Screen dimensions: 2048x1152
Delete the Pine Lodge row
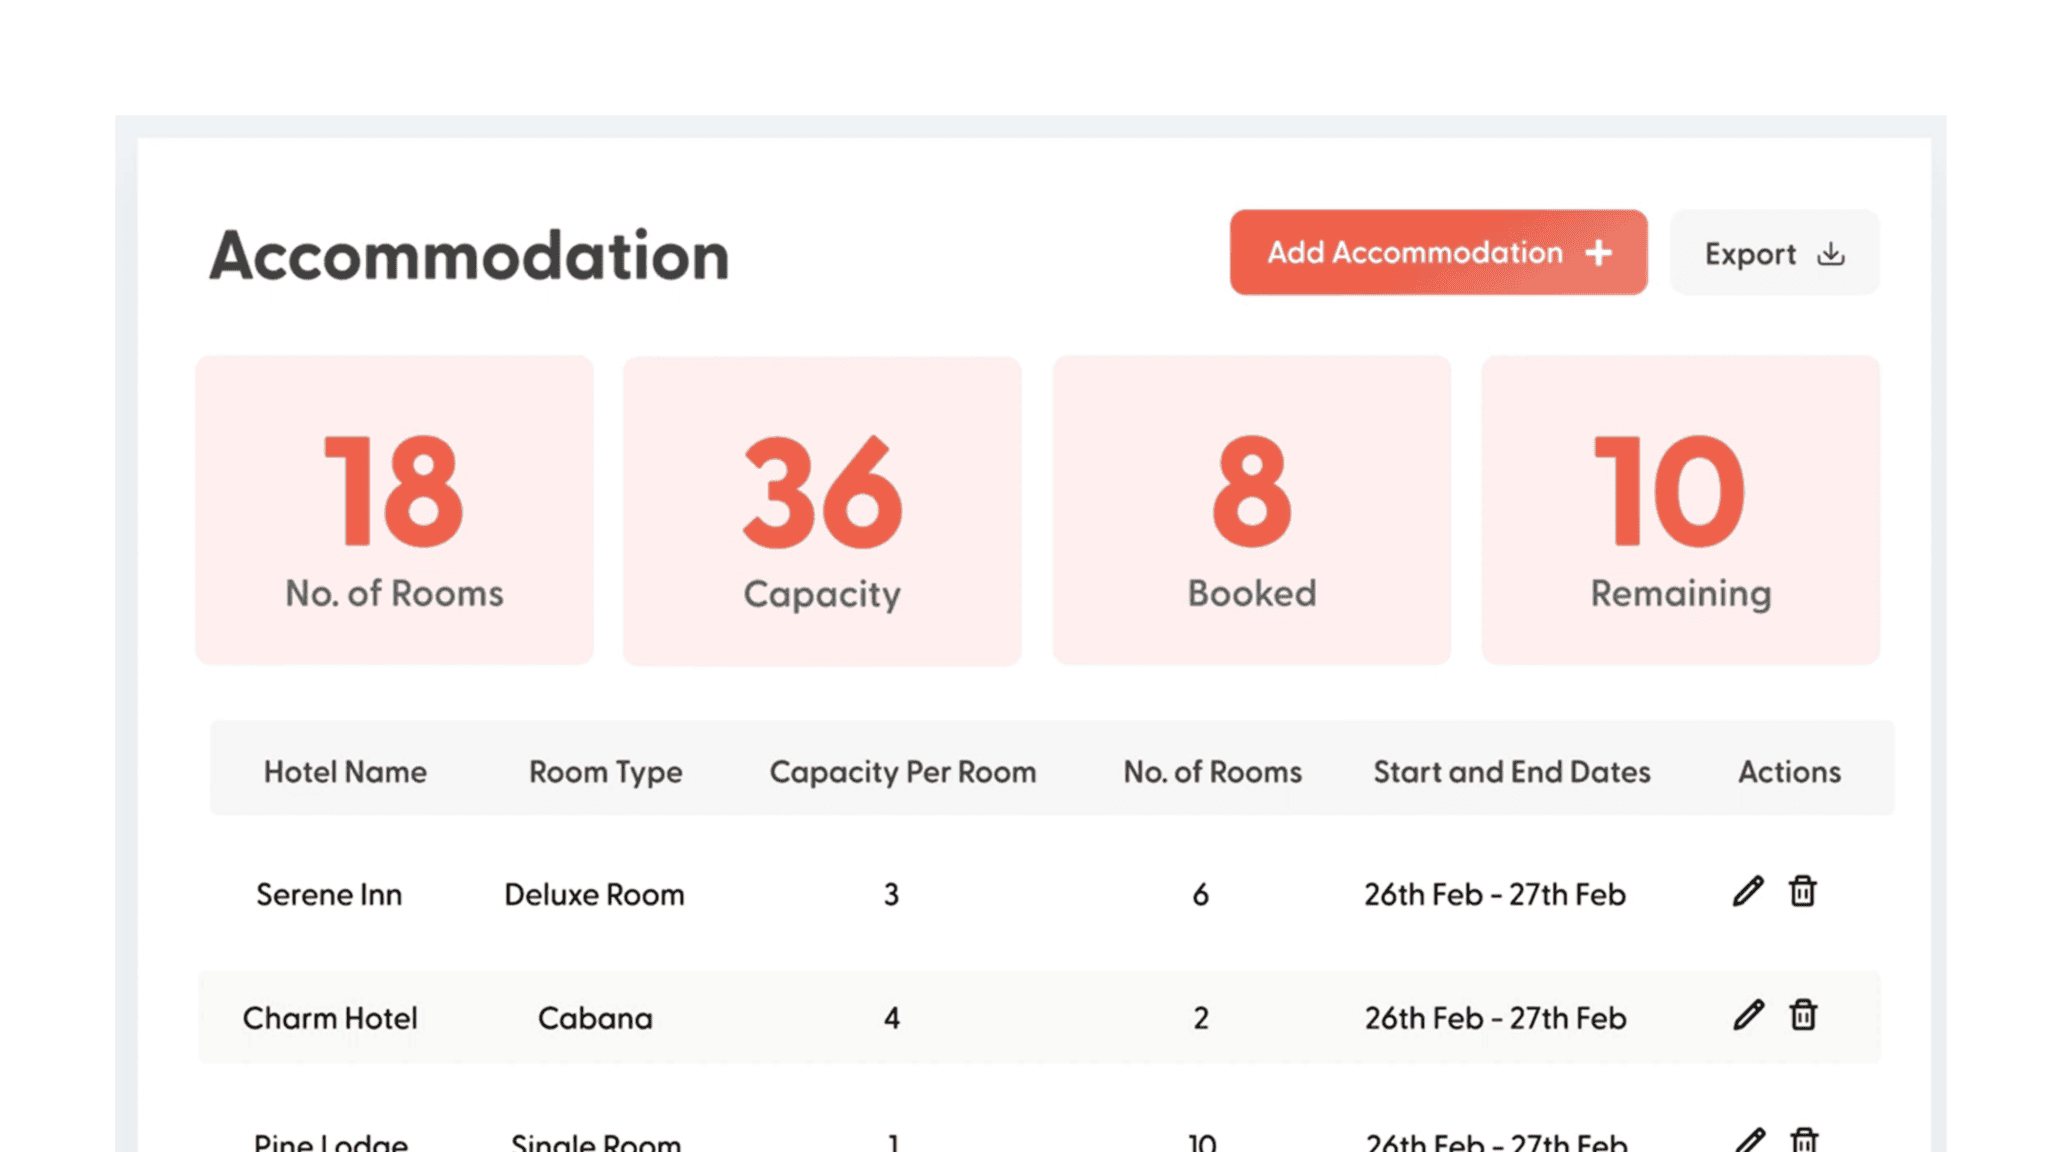tap(1802, 1140)
